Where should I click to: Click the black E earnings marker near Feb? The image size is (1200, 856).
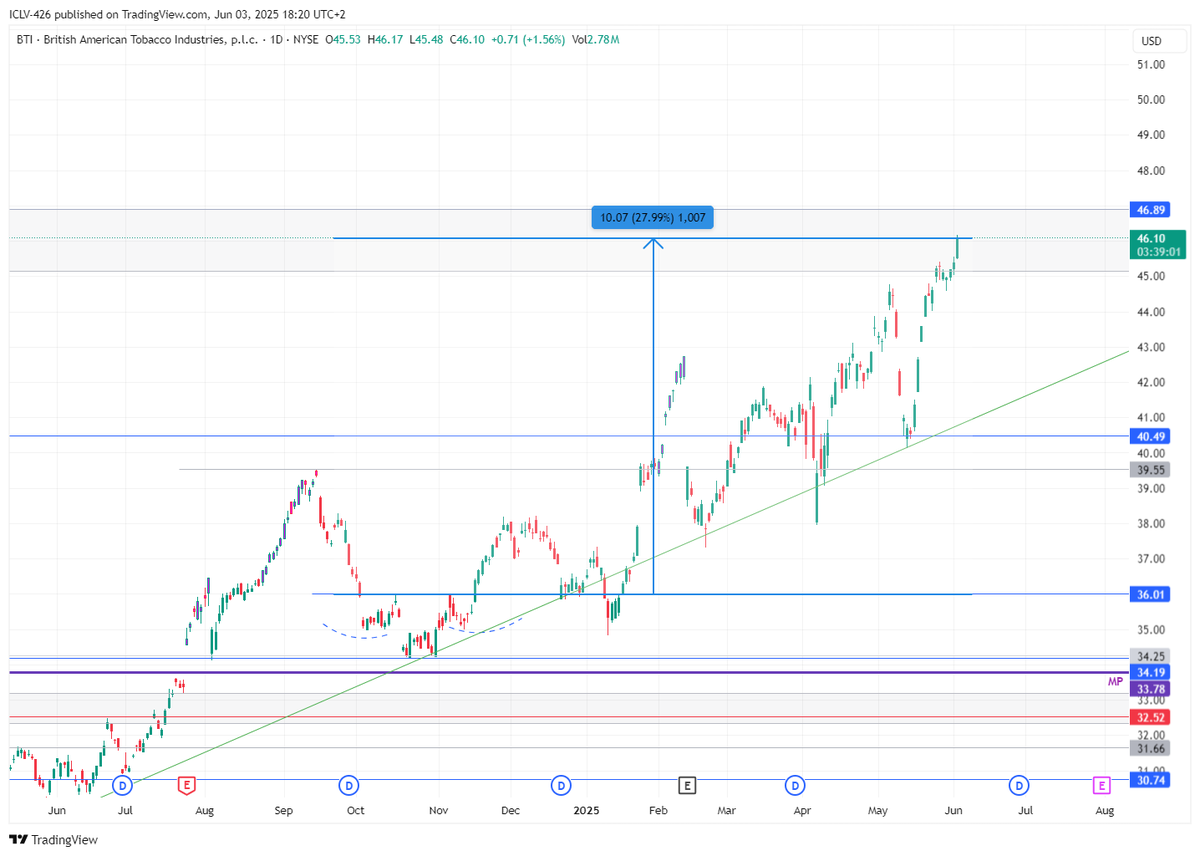[686, 785]
